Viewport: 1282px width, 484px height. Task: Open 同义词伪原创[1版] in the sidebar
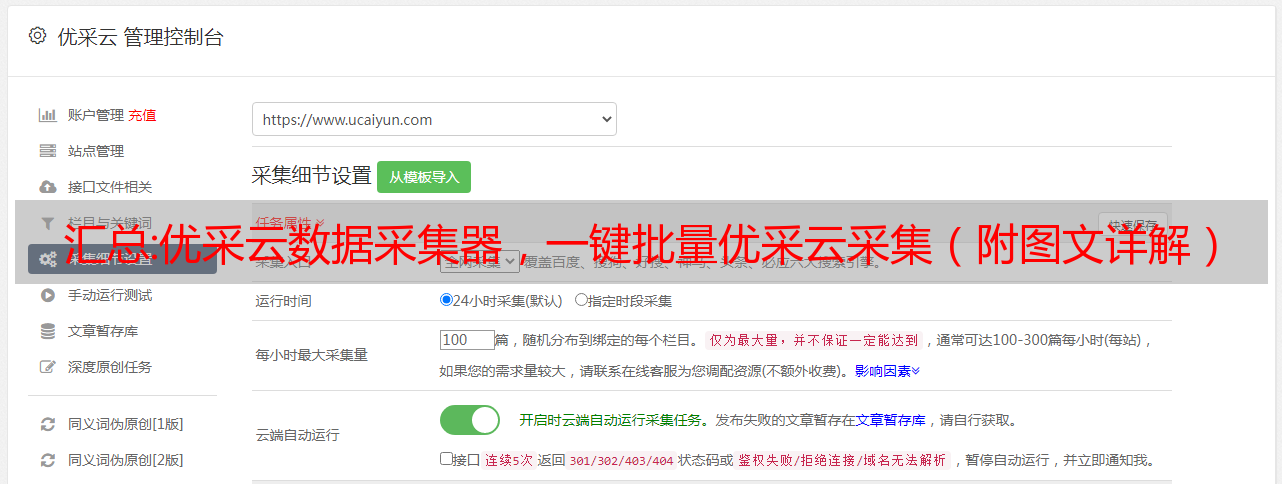tap(126, 424)
